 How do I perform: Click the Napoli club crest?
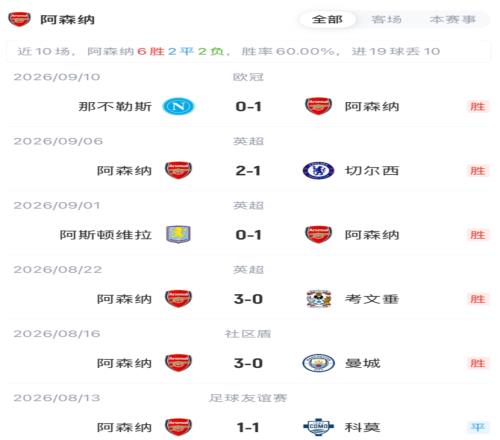[x=178, y=106]
